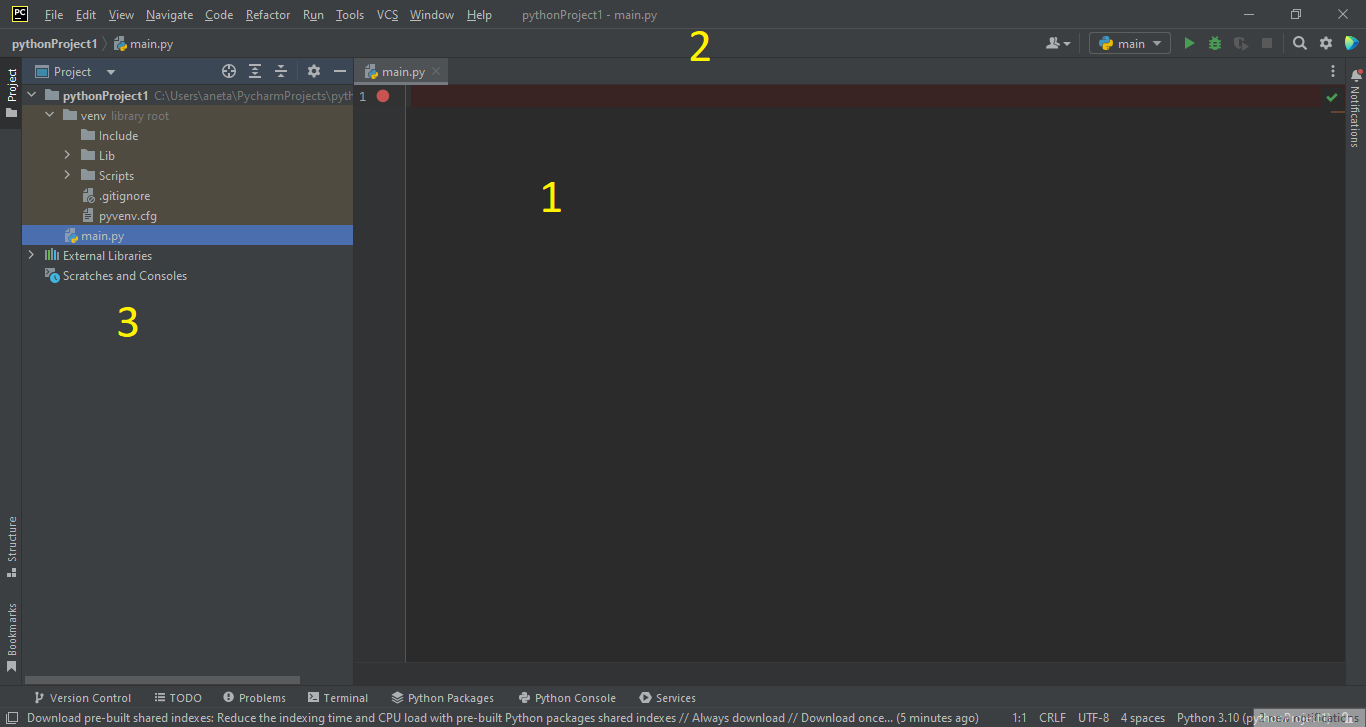
Task: Open the main run configuration dropdown
Action: click(1129, 43)
